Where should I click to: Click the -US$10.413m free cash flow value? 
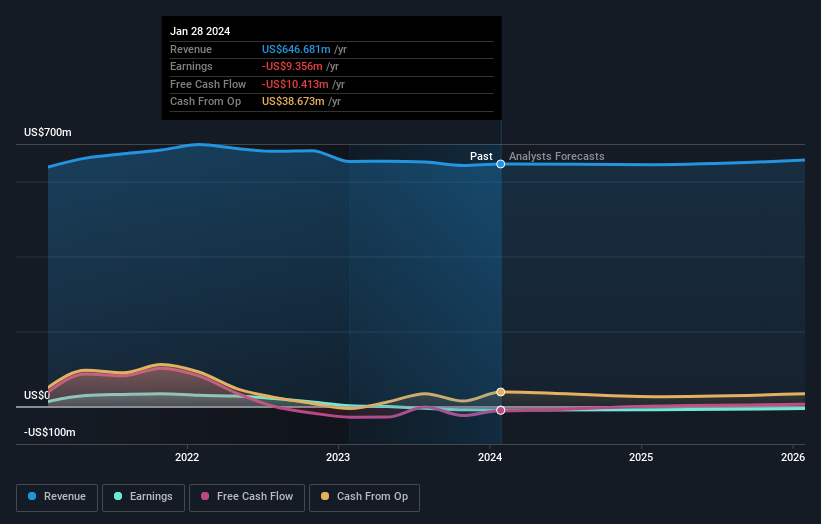[x=295, y=84]
